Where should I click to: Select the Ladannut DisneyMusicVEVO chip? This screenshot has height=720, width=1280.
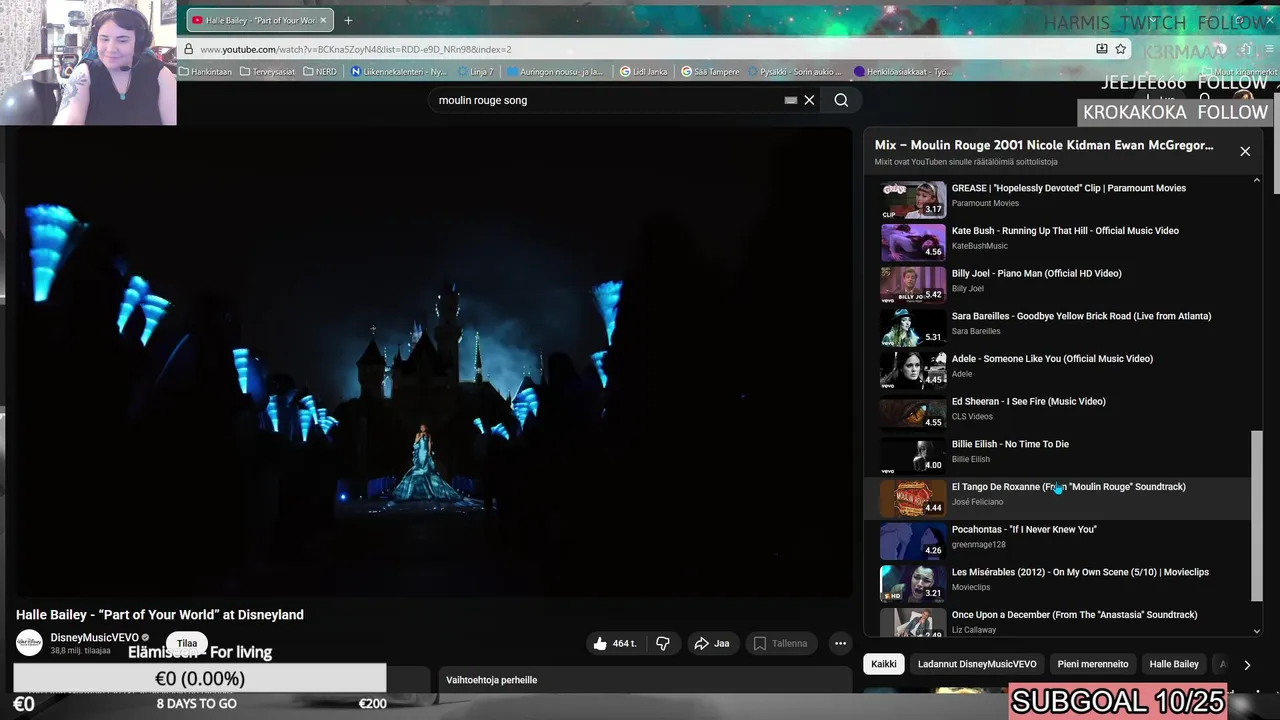(x=977, y=664)
